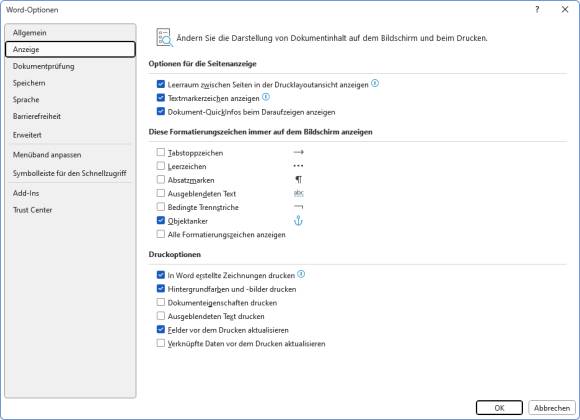Click the space dots symbol
This screenshot has width=580, height=420.
tap(298, 166)
